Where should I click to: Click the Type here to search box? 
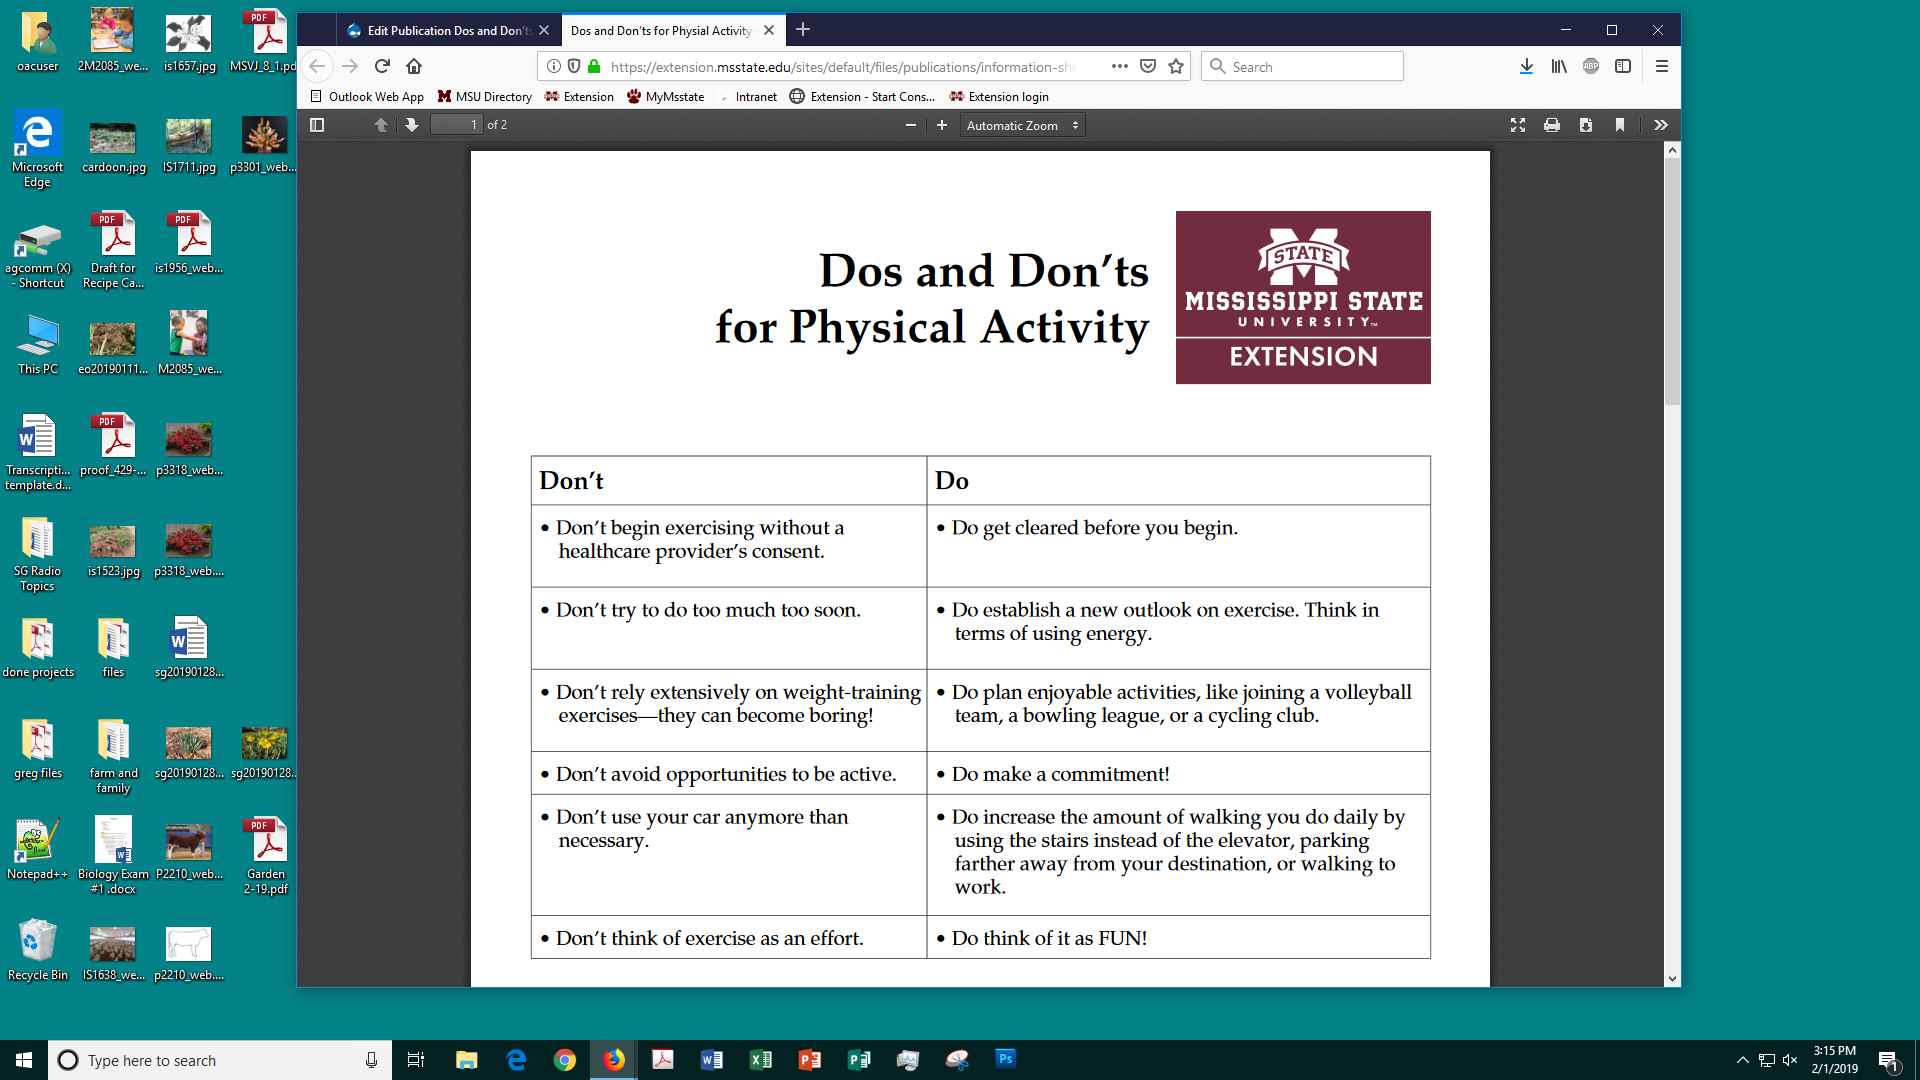(x=220, y=1060)
